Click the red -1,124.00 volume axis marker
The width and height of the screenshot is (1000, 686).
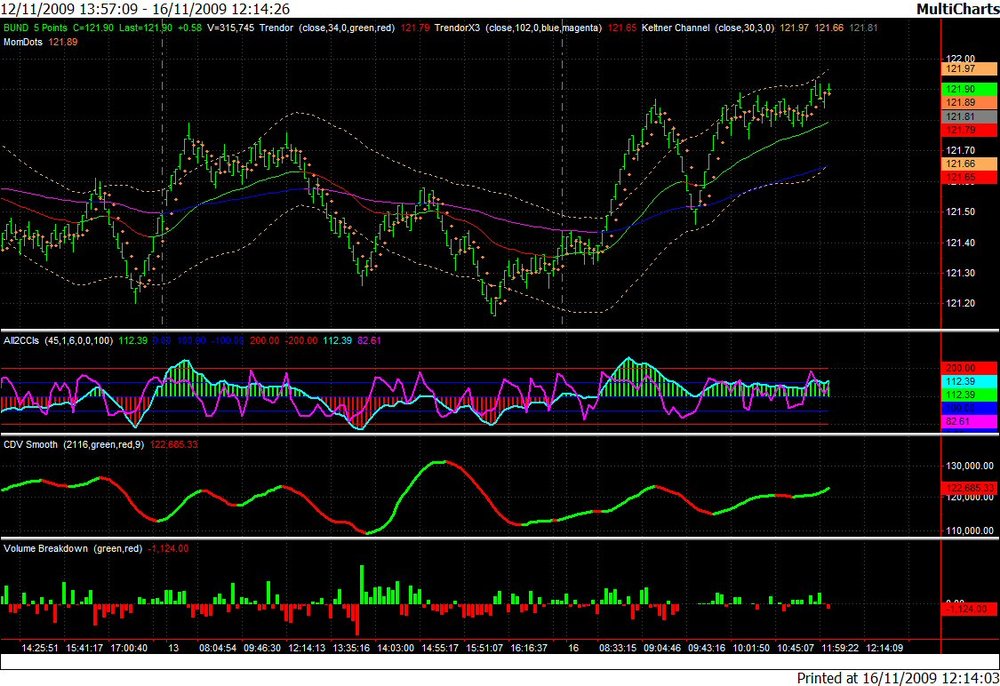(969, 609)
